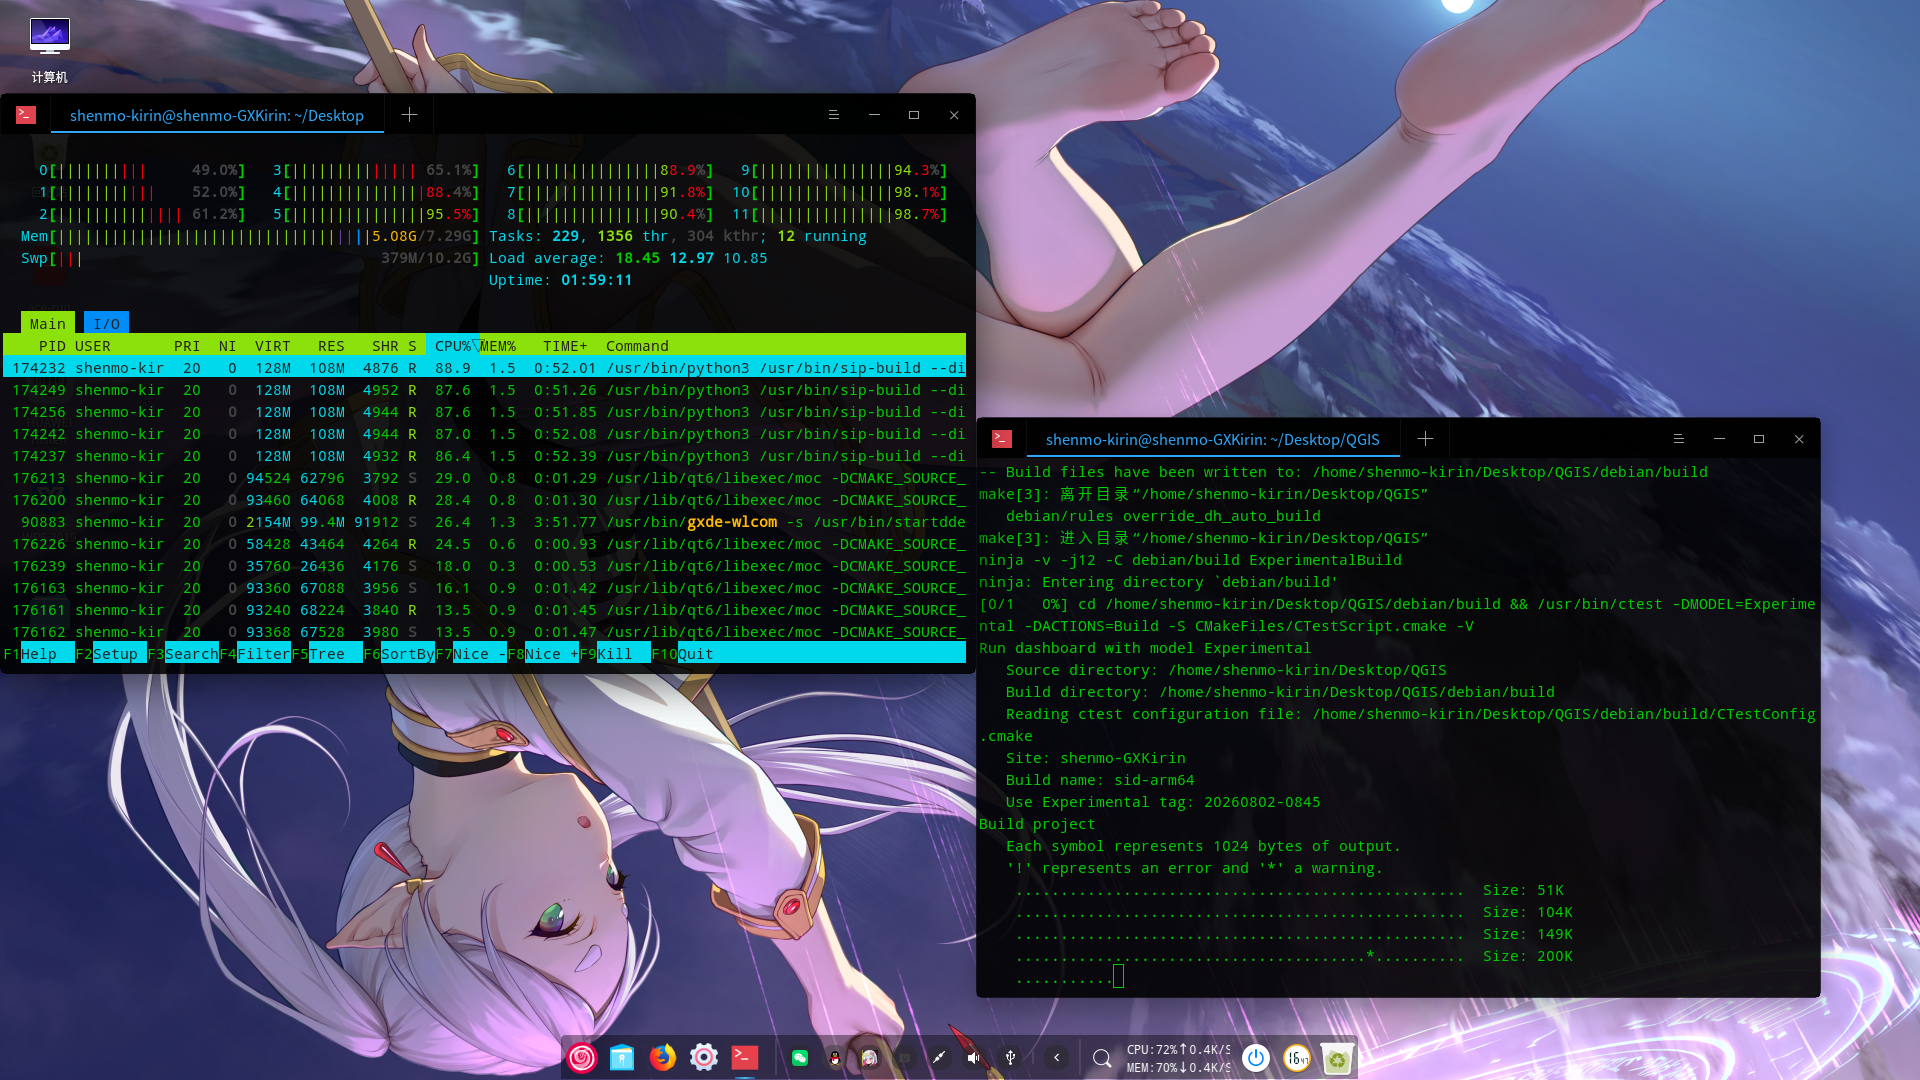The width and height of the screenshot is (1920, 1080).
Task: Click the pen tool tray icon
Action: pyautogui.click(x=939, y=1058)
